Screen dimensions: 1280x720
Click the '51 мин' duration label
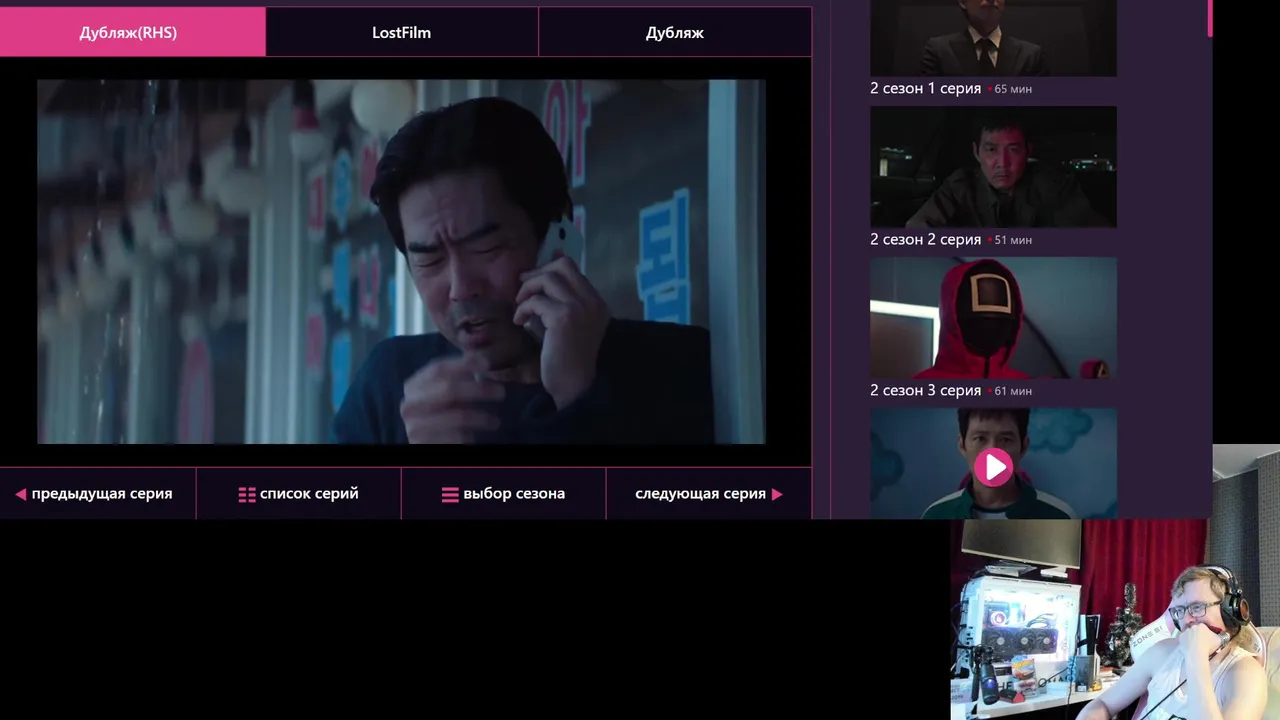click(1013, 240)
